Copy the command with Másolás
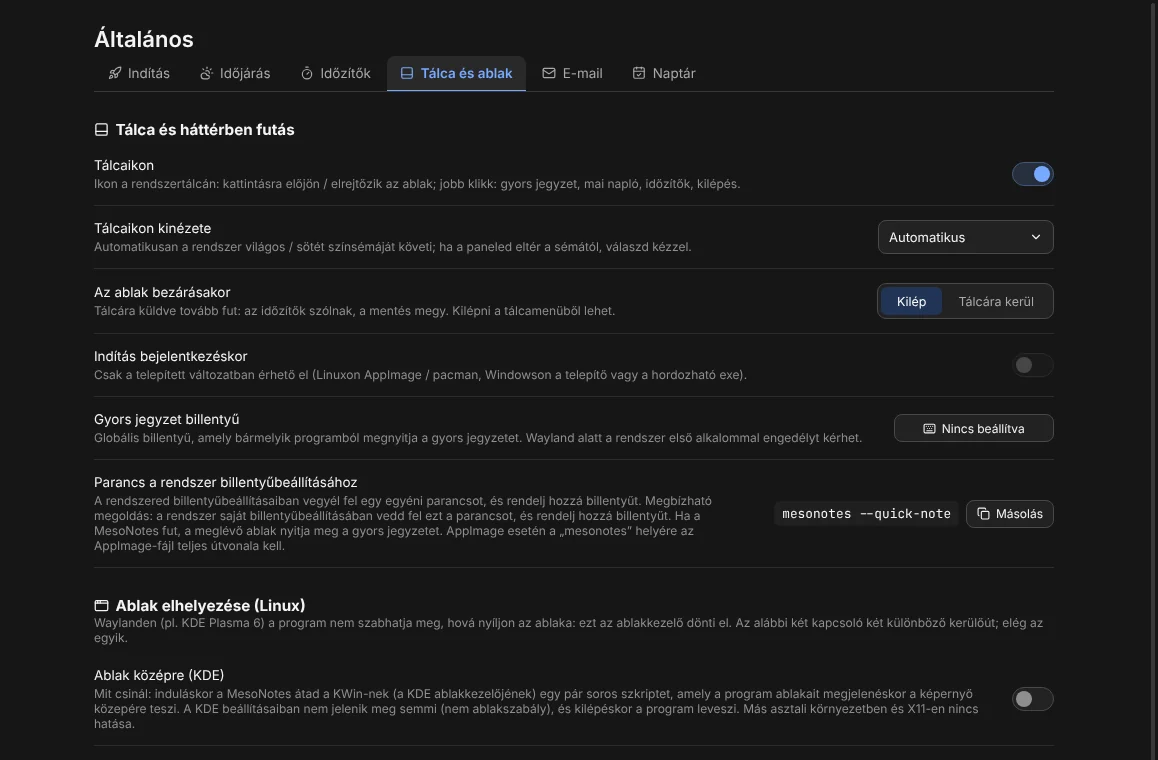1158x760 pixels. pos(1010,513)
